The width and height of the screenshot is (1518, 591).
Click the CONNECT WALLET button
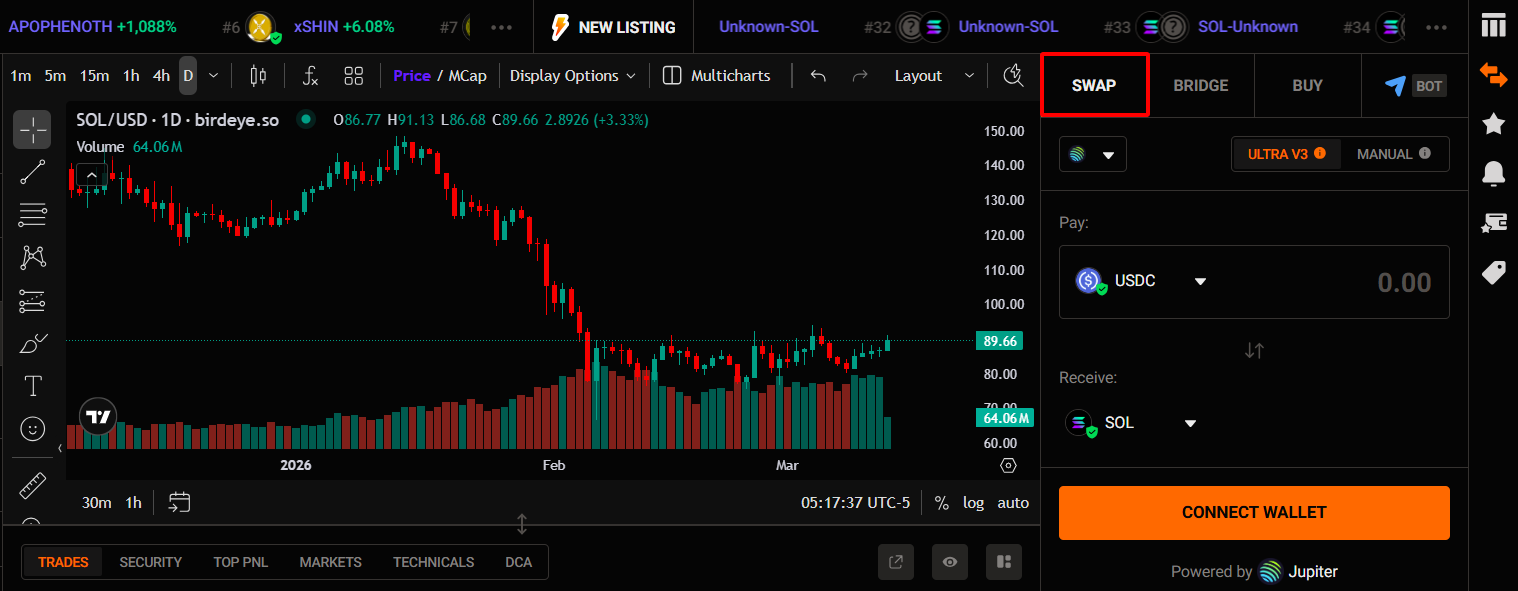1254,512
